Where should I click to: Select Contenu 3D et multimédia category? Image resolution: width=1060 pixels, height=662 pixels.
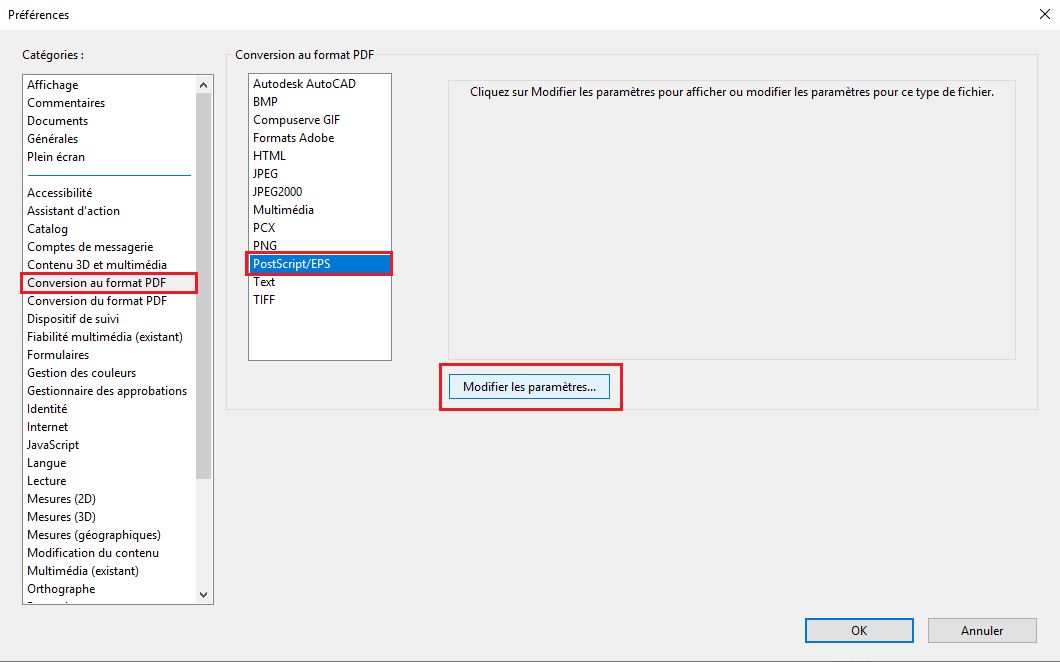click(x=97, y=264)
